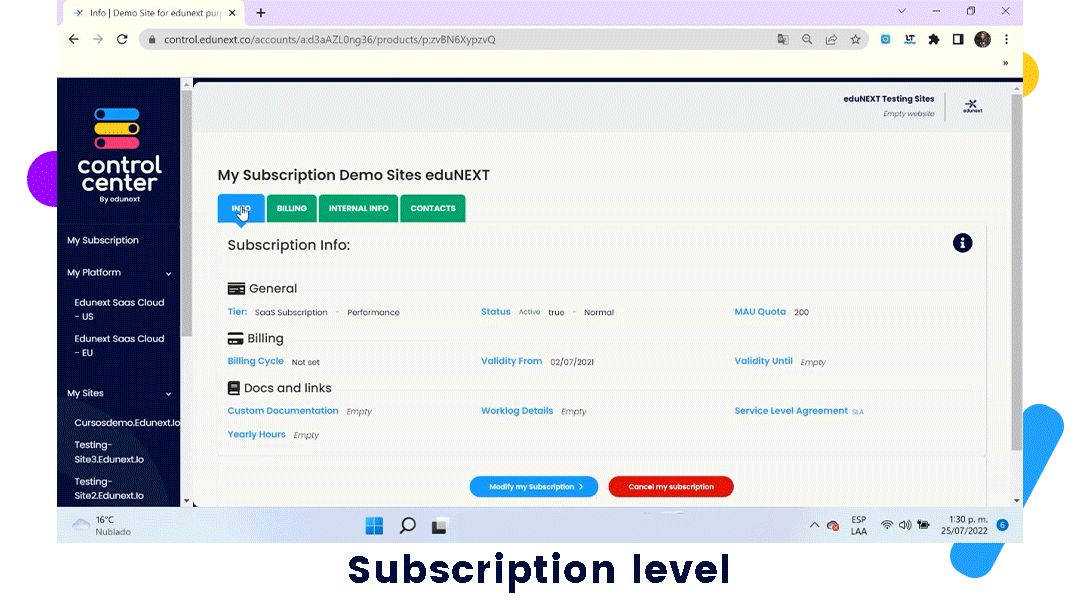Collapse the My Platform section chevron
The image size is (1080, 601).
tap(168, 273)
